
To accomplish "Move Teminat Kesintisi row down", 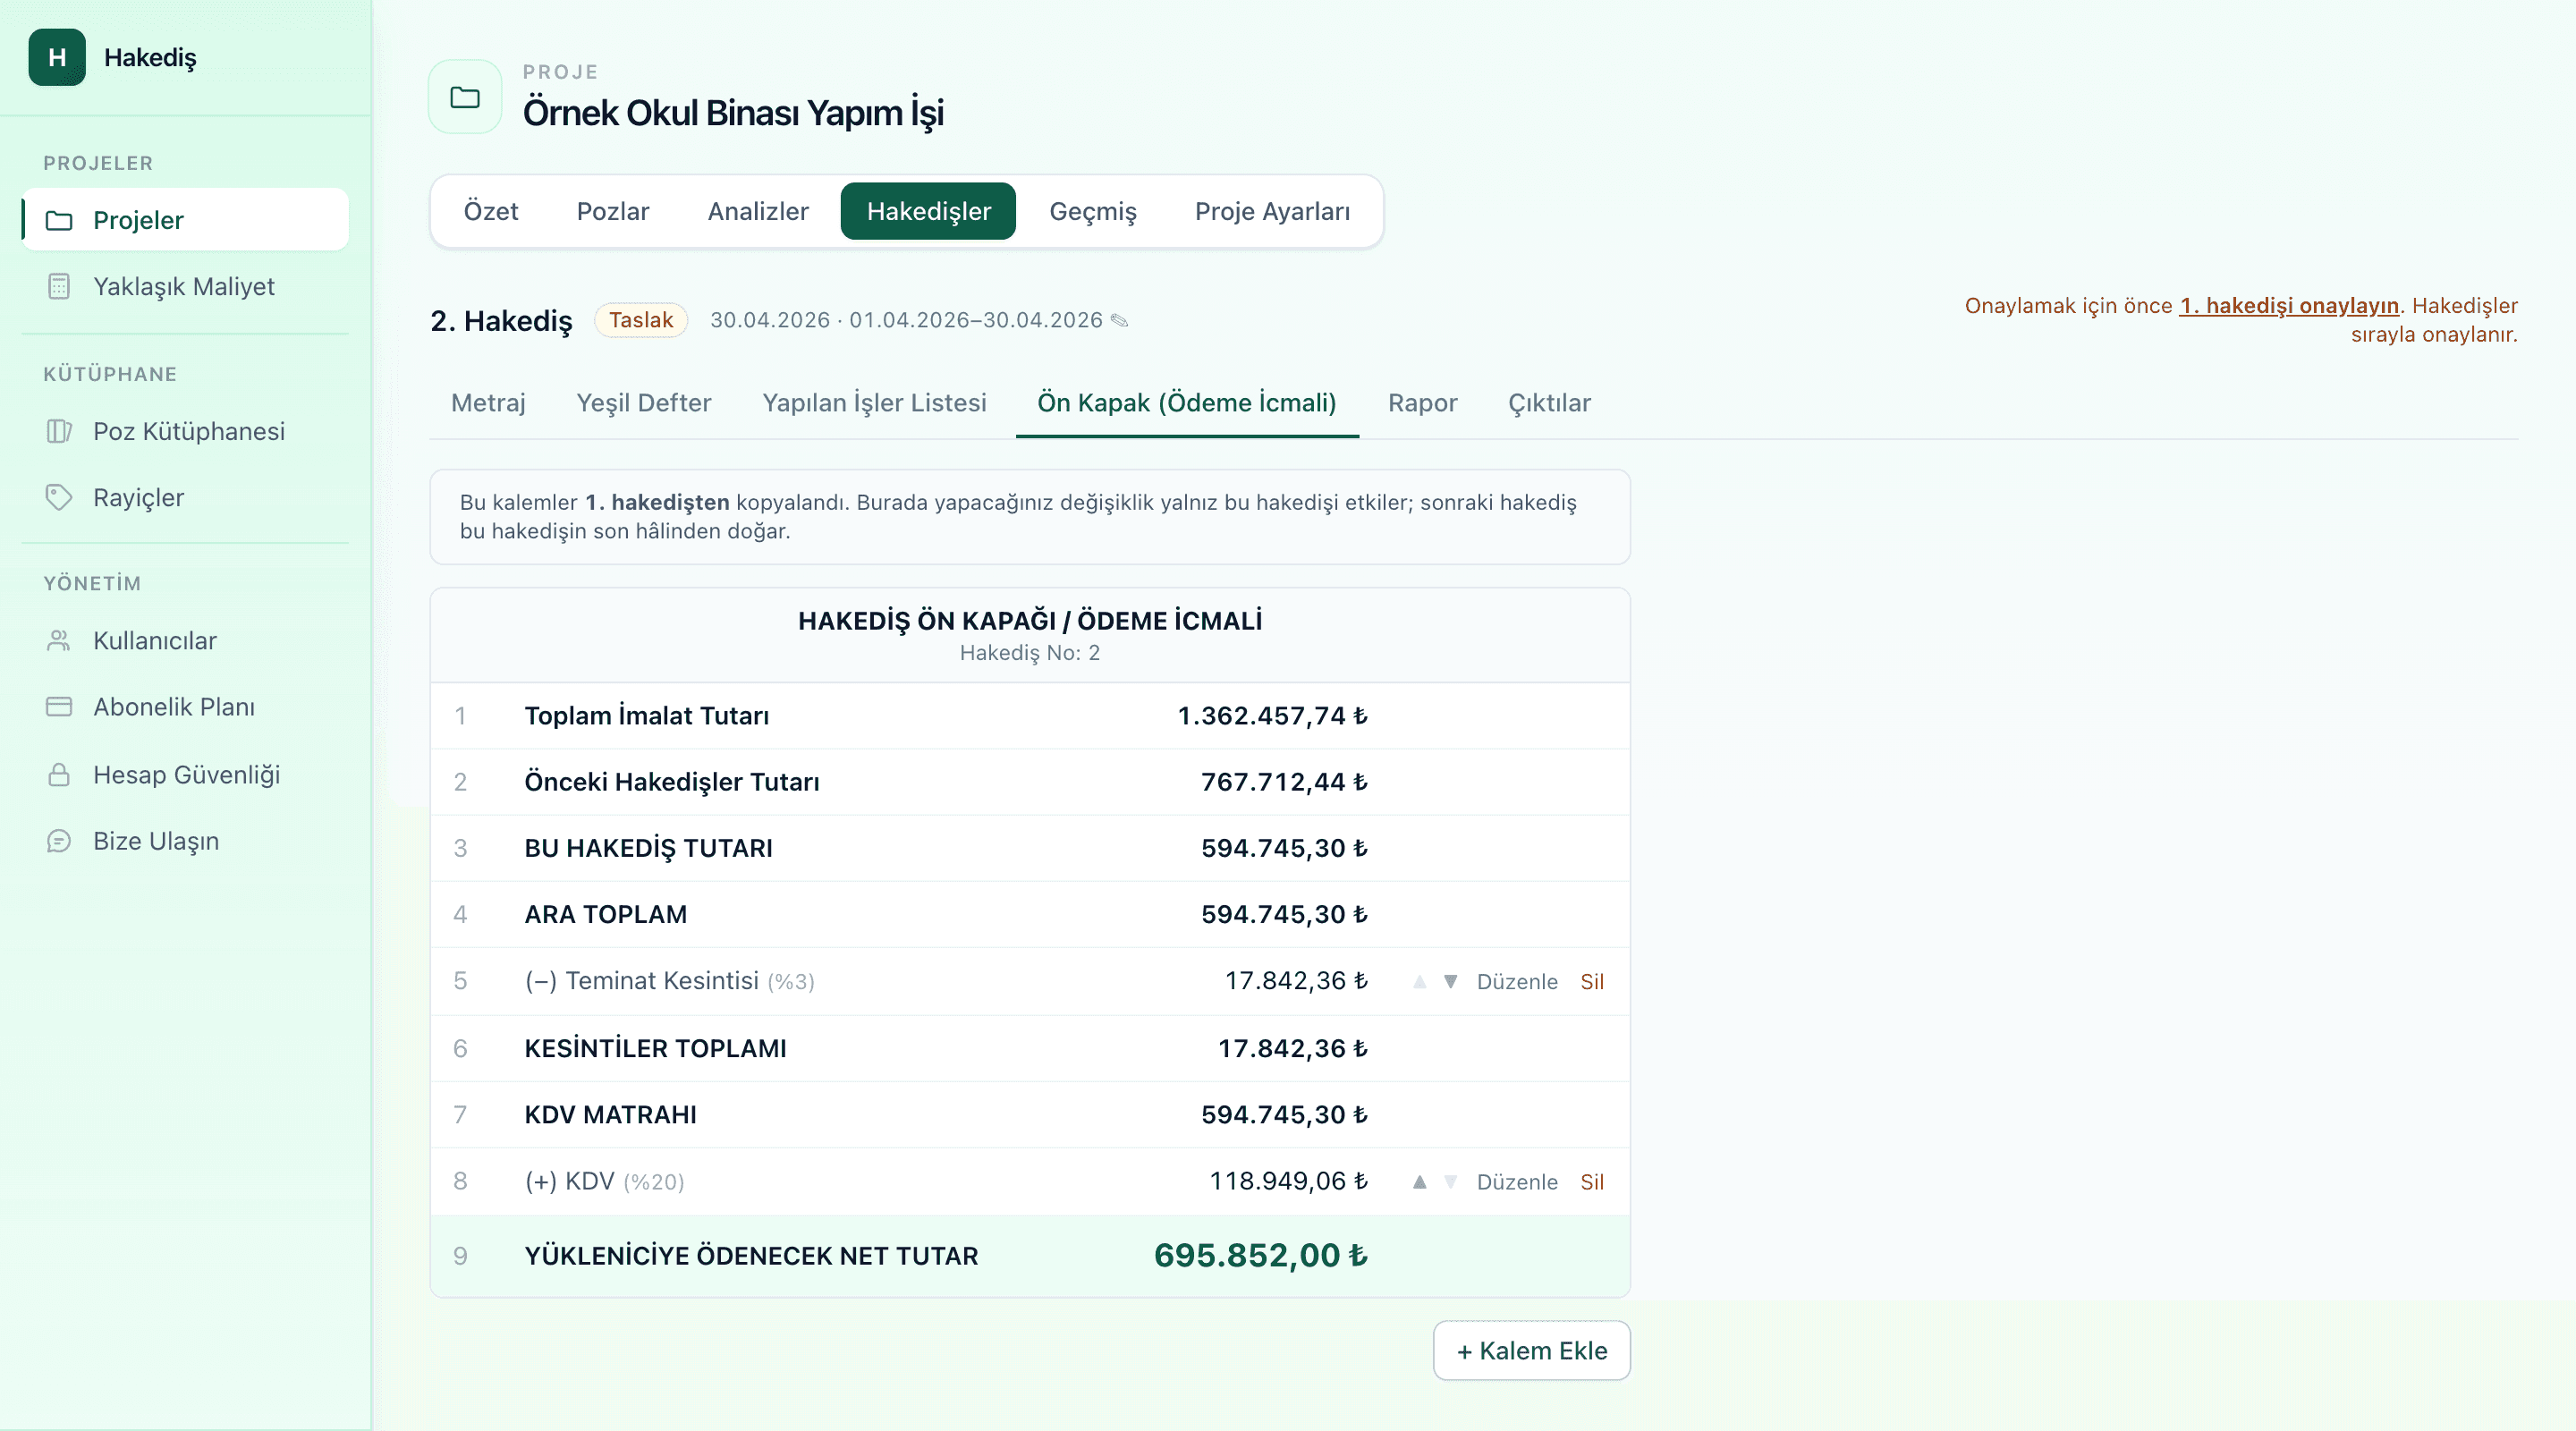I will [1450, 981].
